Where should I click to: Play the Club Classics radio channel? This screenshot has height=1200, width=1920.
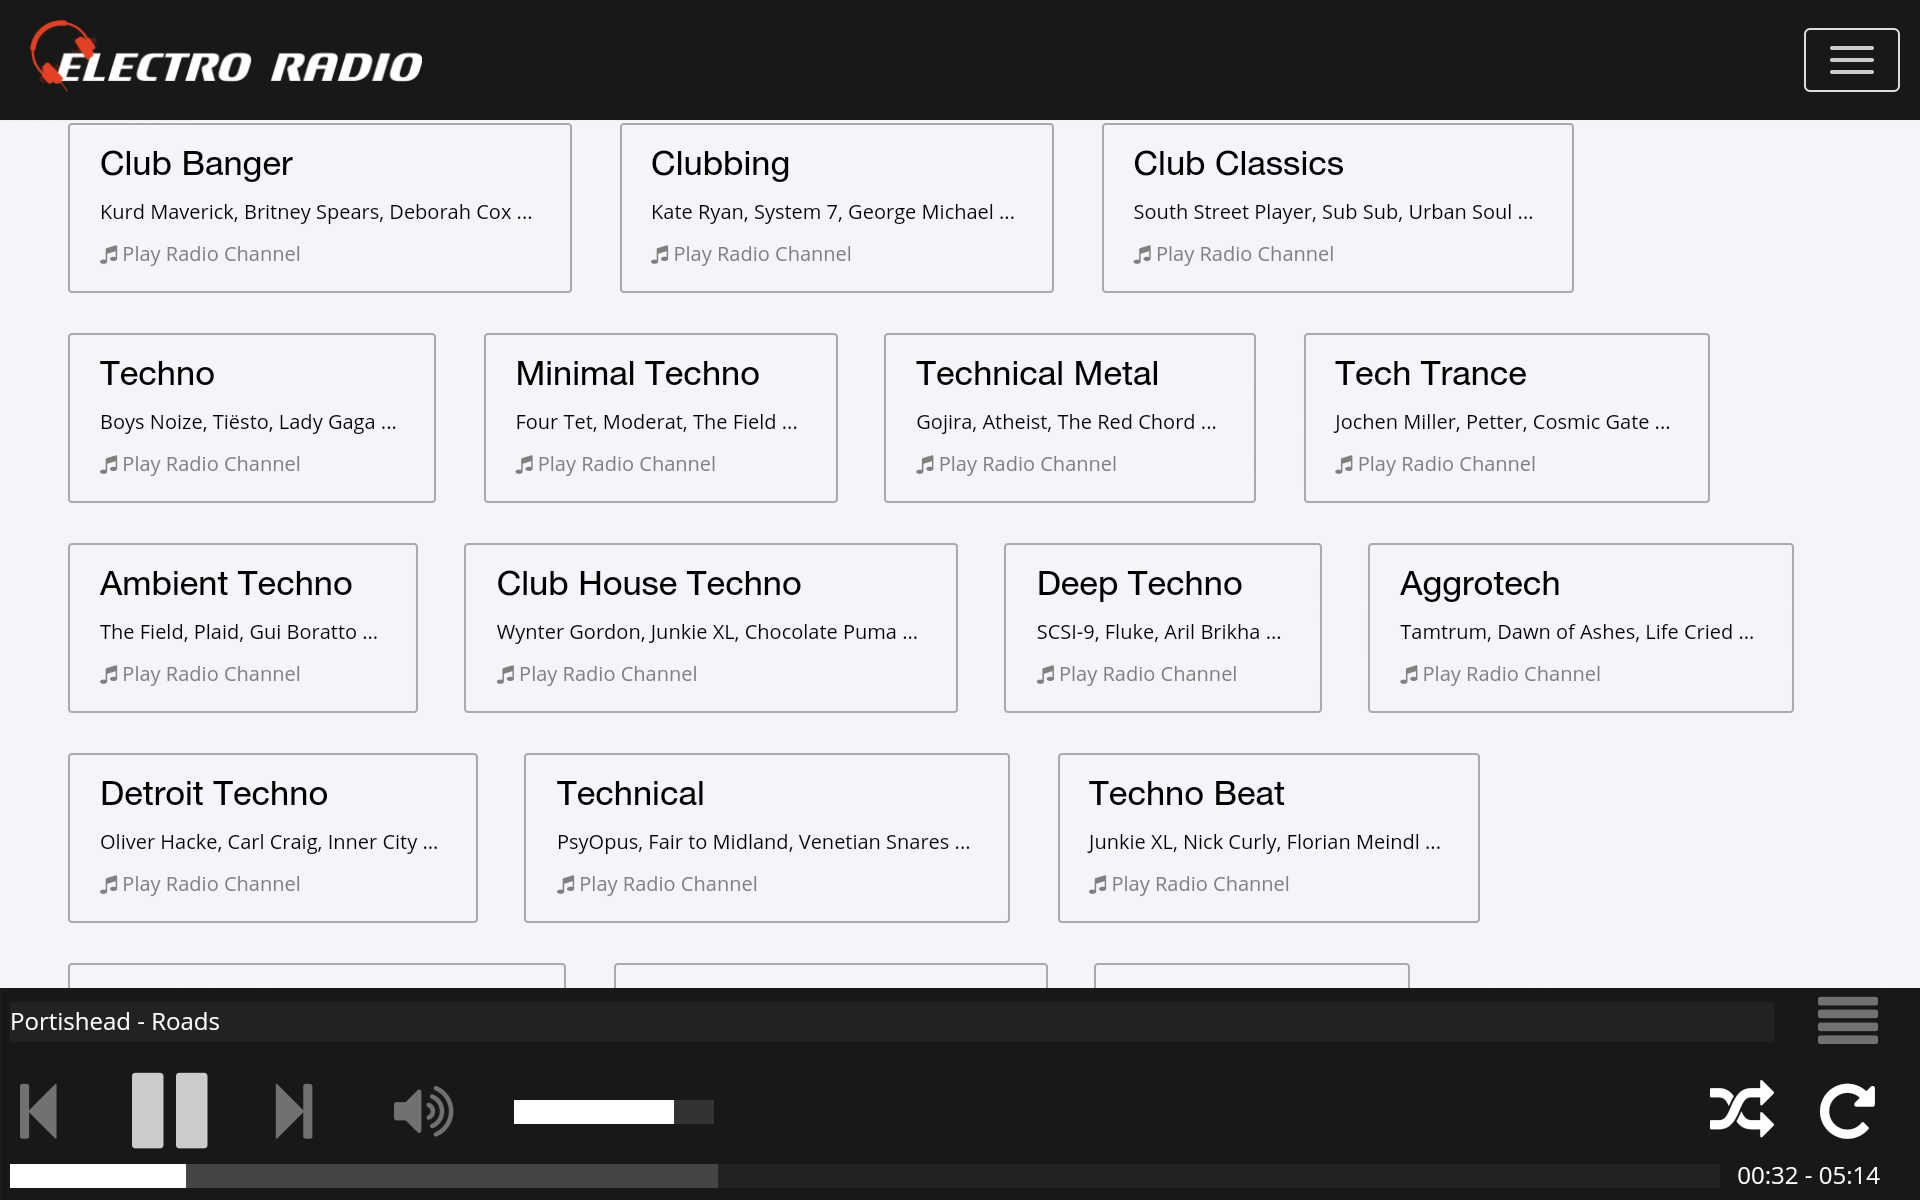coord(1233,254)
